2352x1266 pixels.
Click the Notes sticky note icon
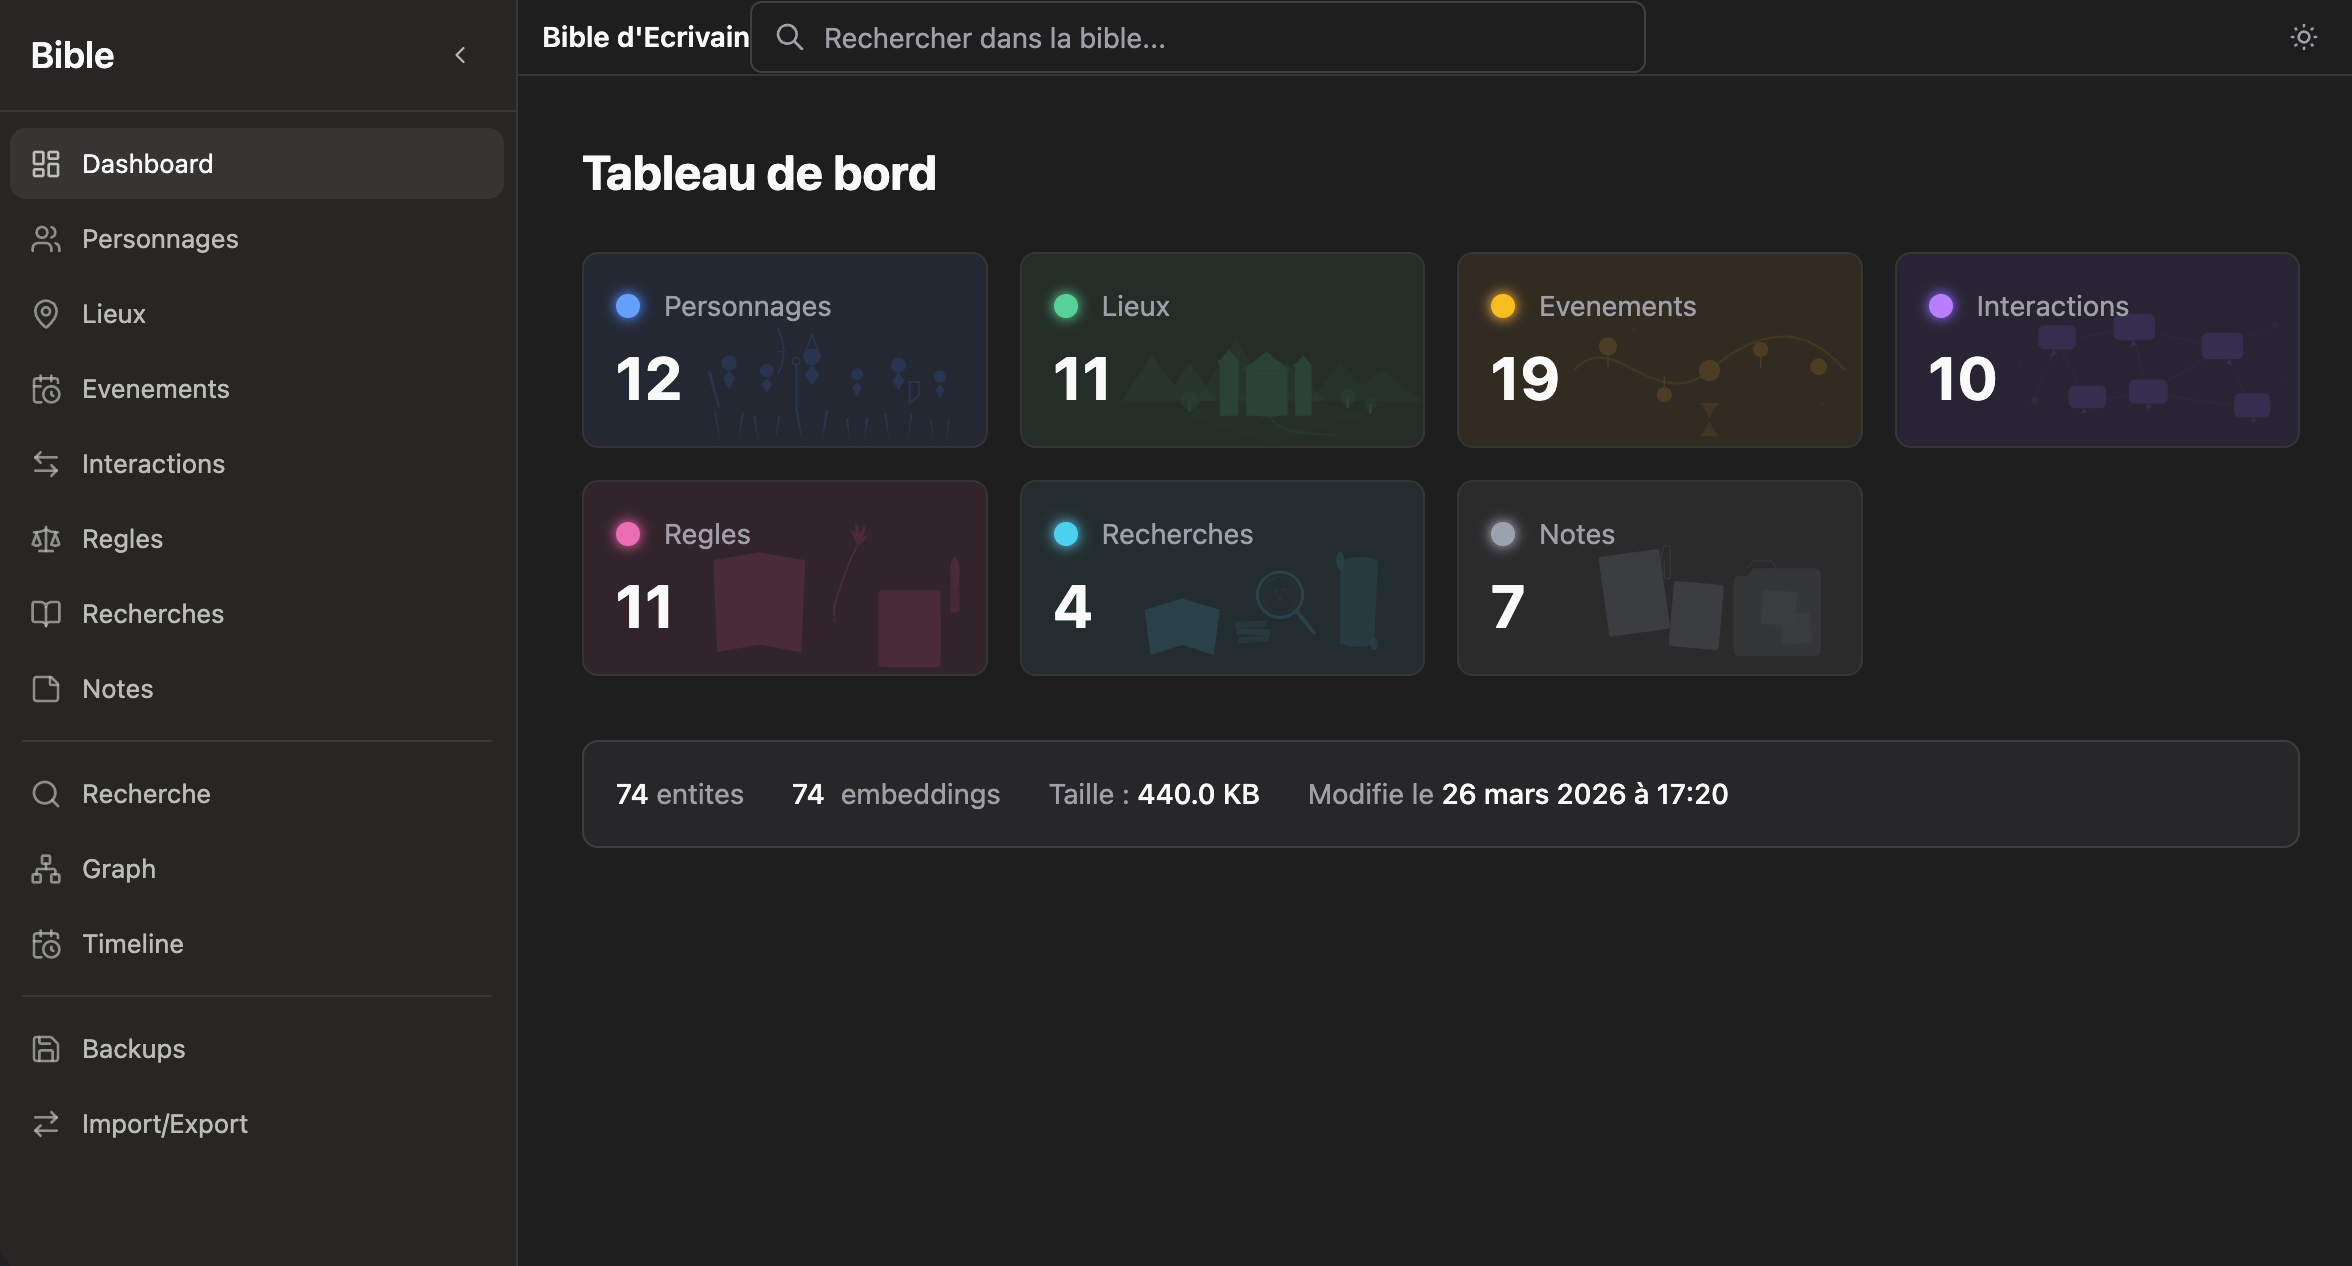pyautogui.click(x=46, y=689)
